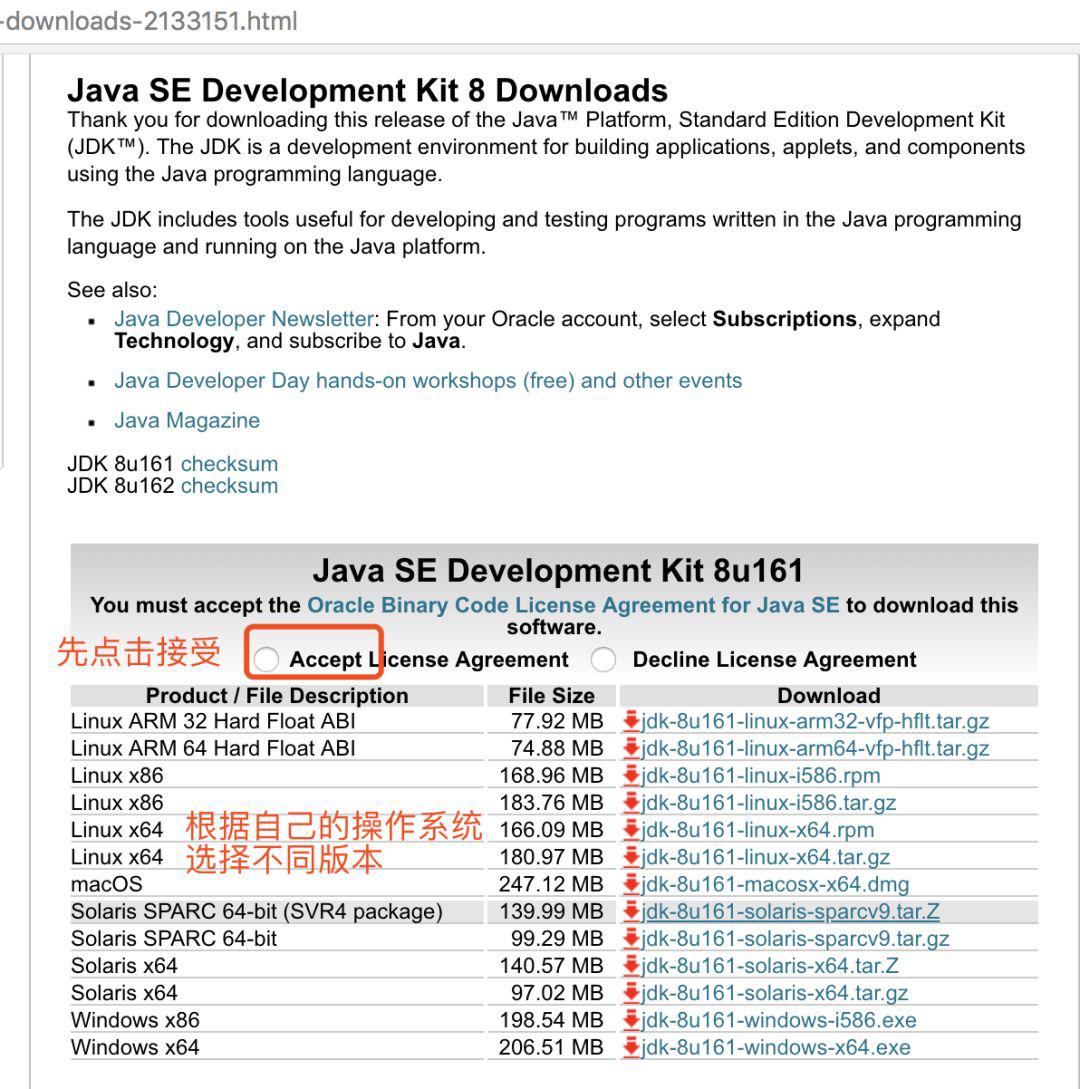Open JDK 8u161 checksum link
The height and width of the screenshot is (1089, 1080).
[x=229, y=463]
